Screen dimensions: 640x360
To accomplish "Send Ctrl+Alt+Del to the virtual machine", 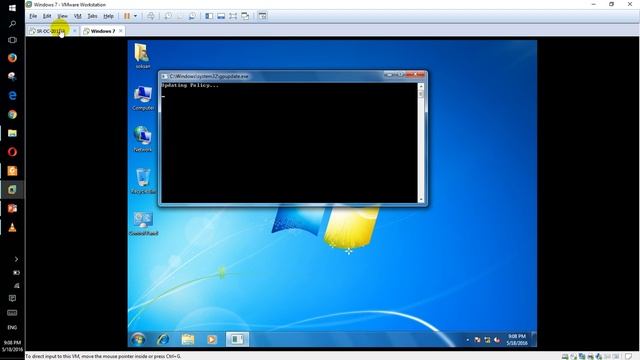I will (x=151, y=16).
